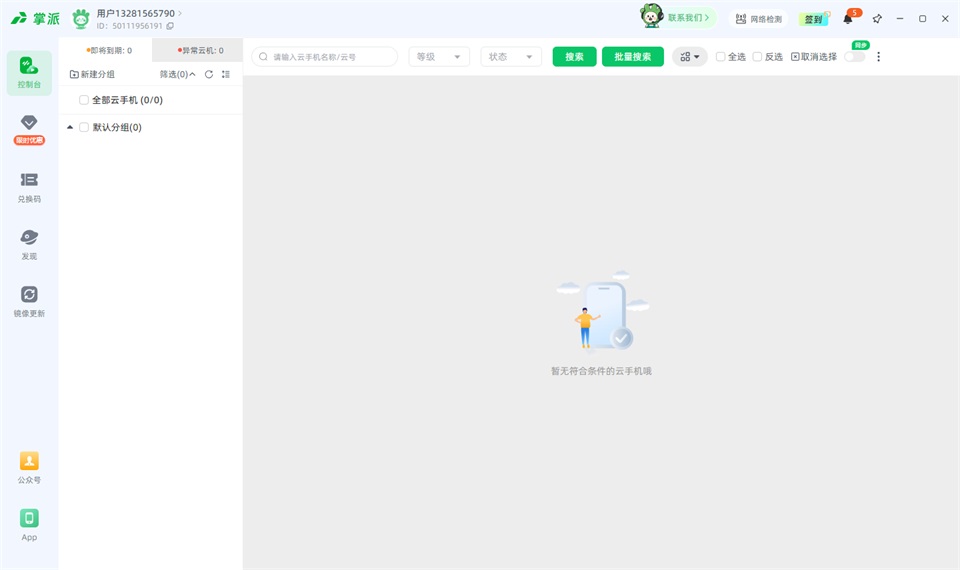Screen dimensions: 960x570
Task: Check the 全部云手机 checkbox
Action: [x=84, y=100]
